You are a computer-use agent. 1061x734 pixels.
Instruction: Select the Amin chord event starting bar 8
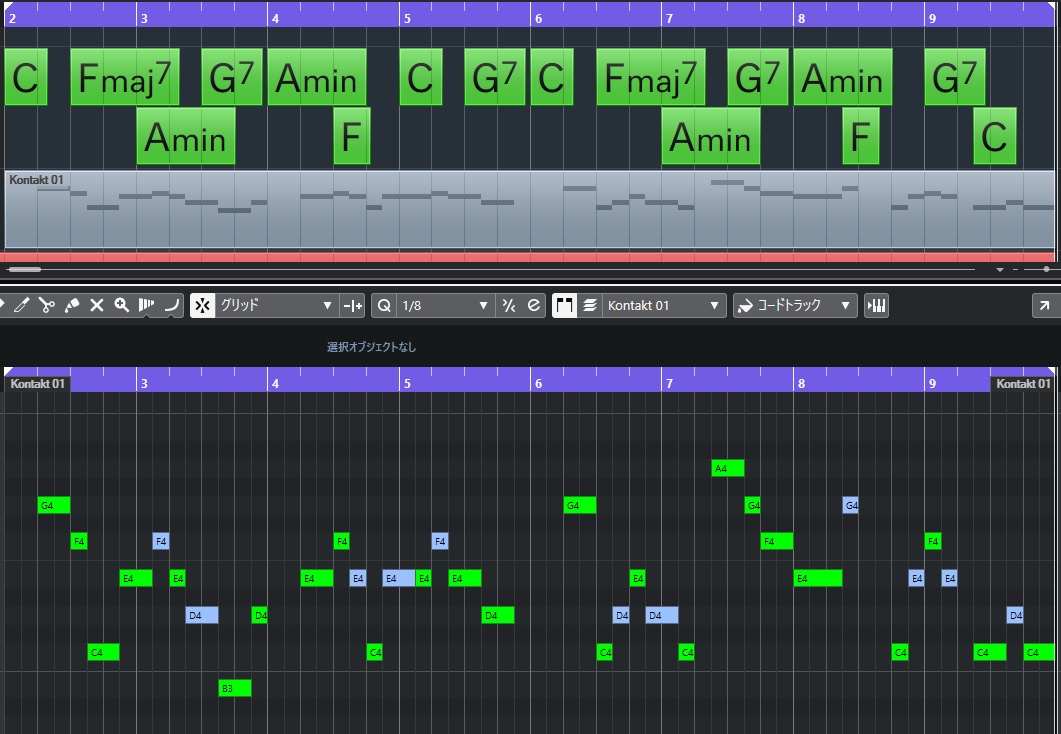[842, 77]
